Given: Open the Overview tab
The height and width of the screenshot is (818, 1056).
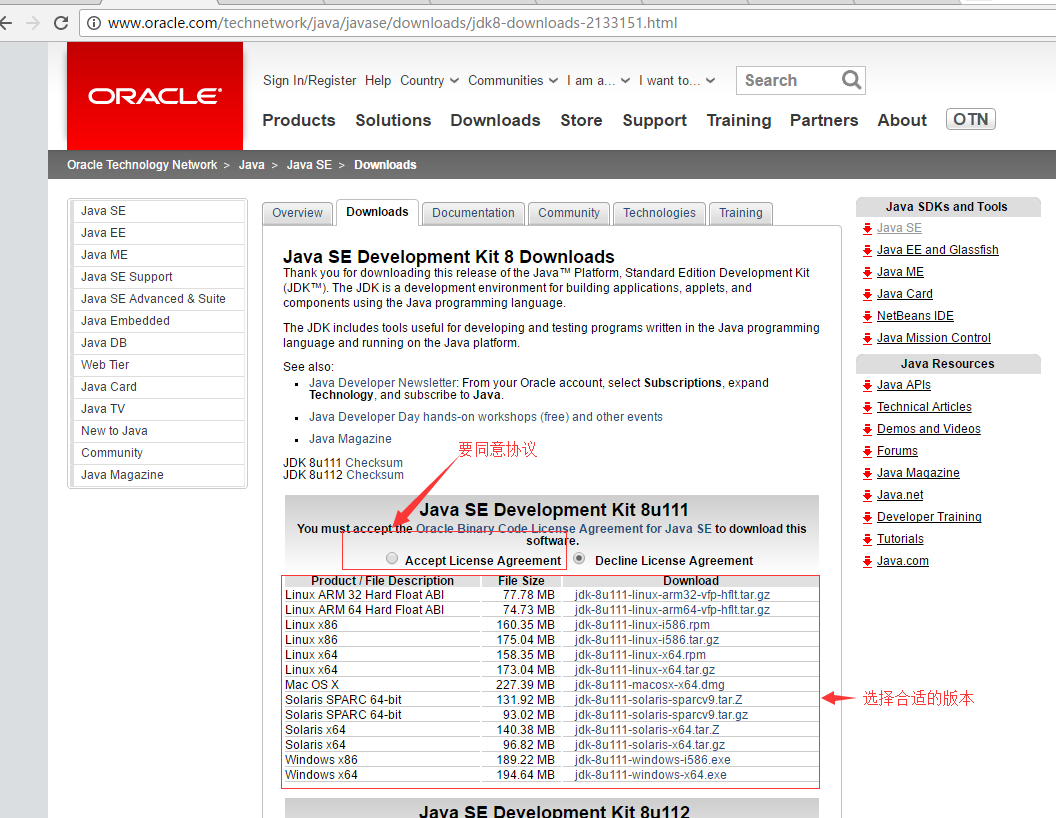Looking at the screenshot, I should 297,213.
